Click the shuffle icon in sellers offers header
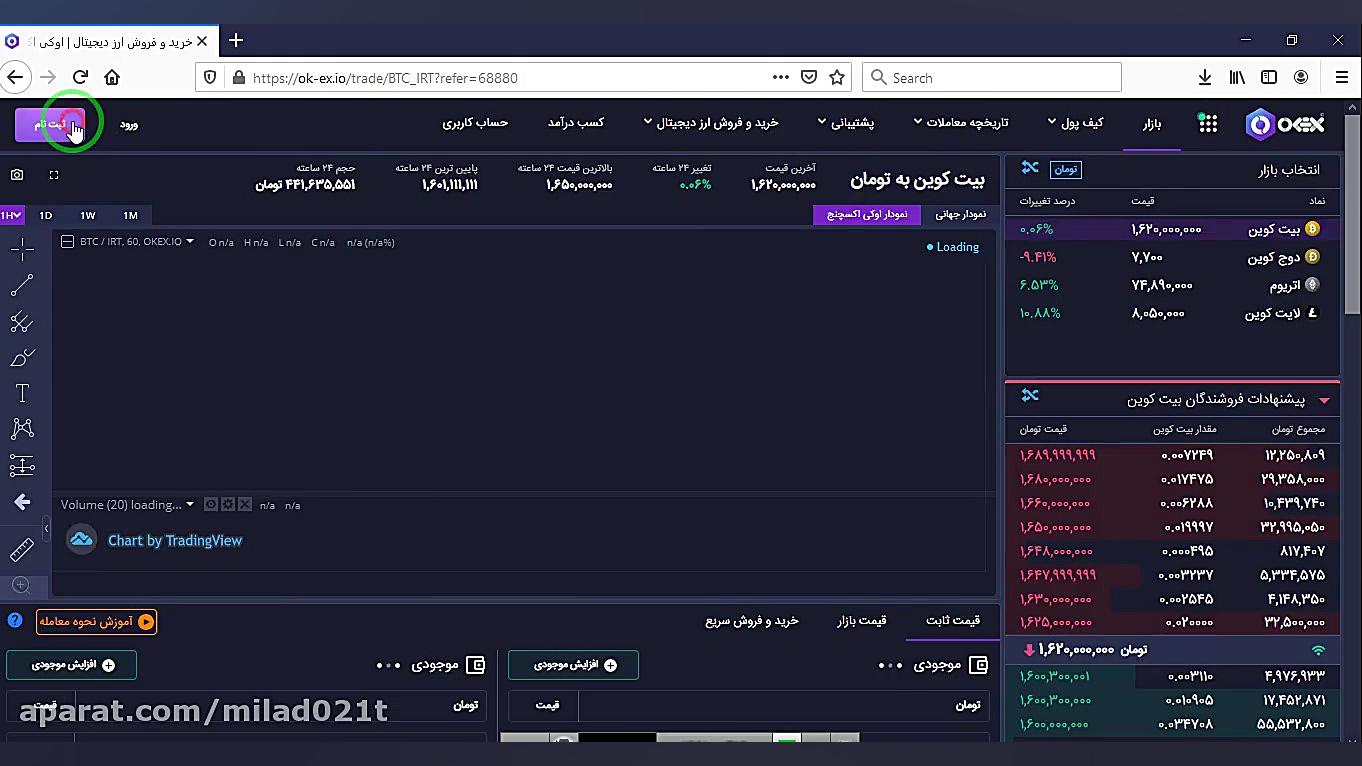Viewport: 1362px width, 766px height. (1030, 396)
